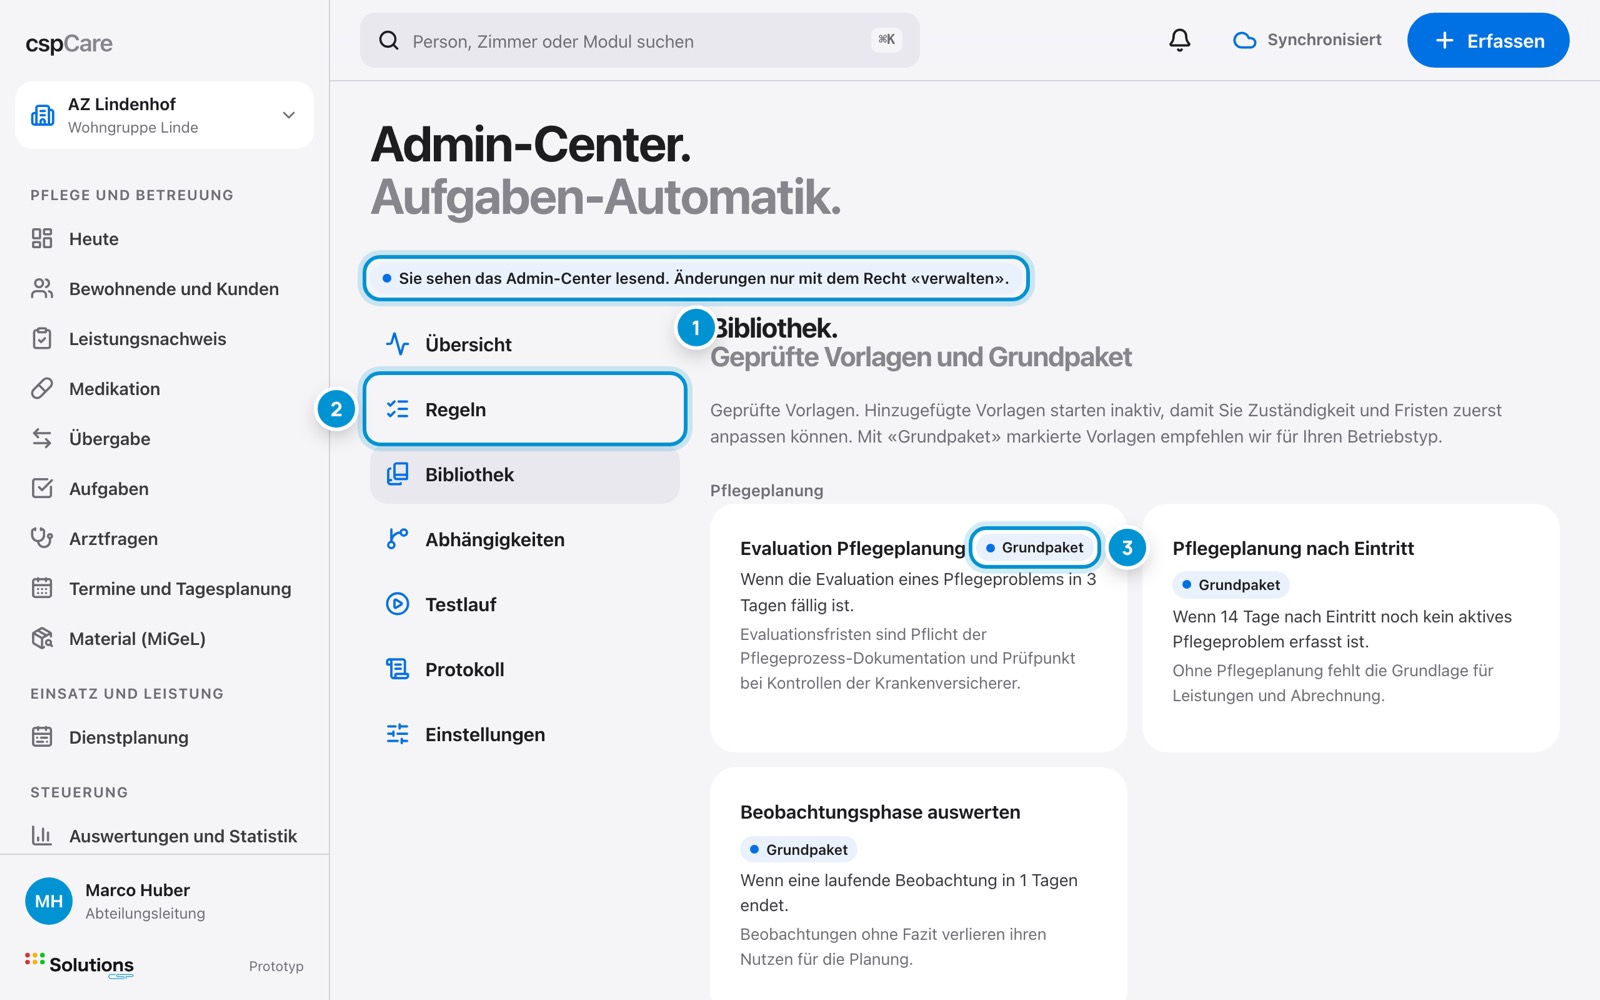The image size is (1600, 1000).
Task: Click the Marco Huber MH avatar
Action: pyautogui.click(x=49, y=901)
